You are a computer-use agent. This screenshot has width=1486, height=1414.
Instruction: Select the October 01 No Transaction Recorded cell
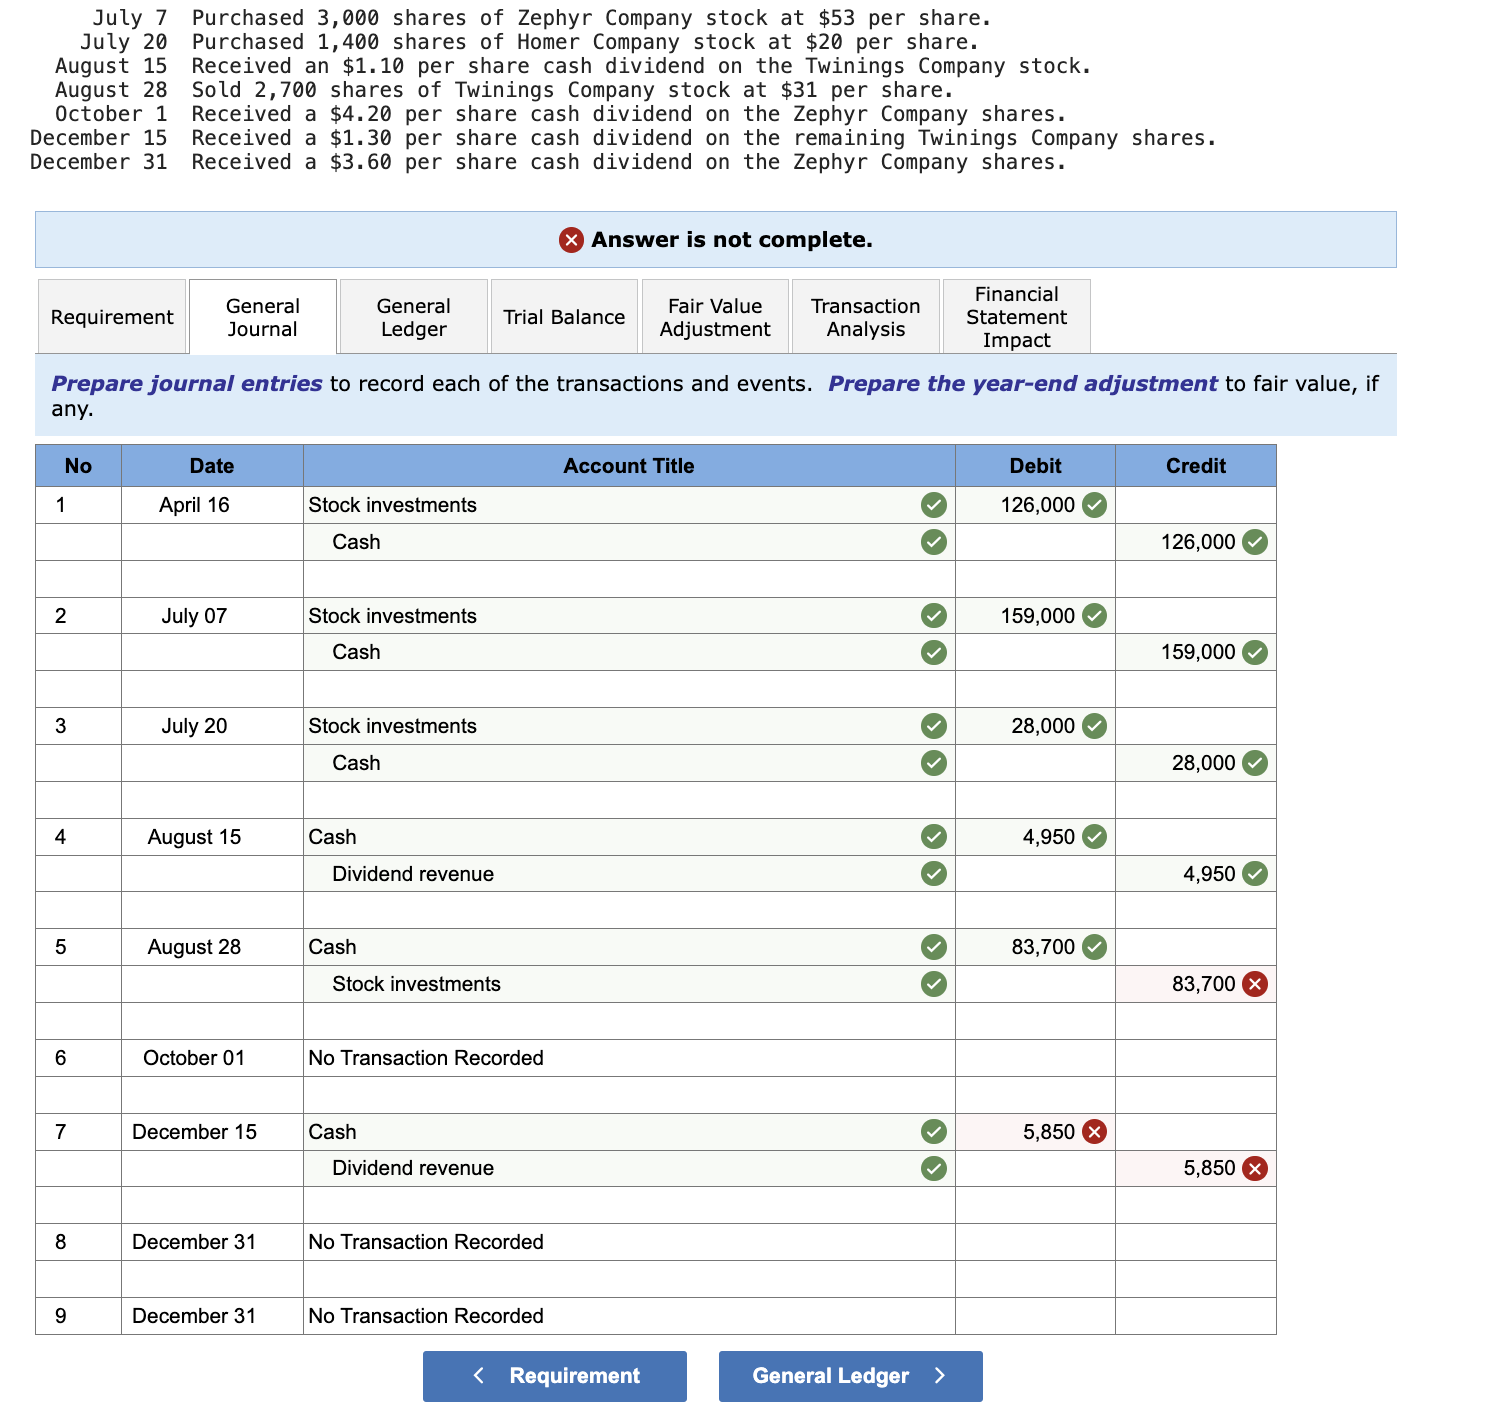629,1058
